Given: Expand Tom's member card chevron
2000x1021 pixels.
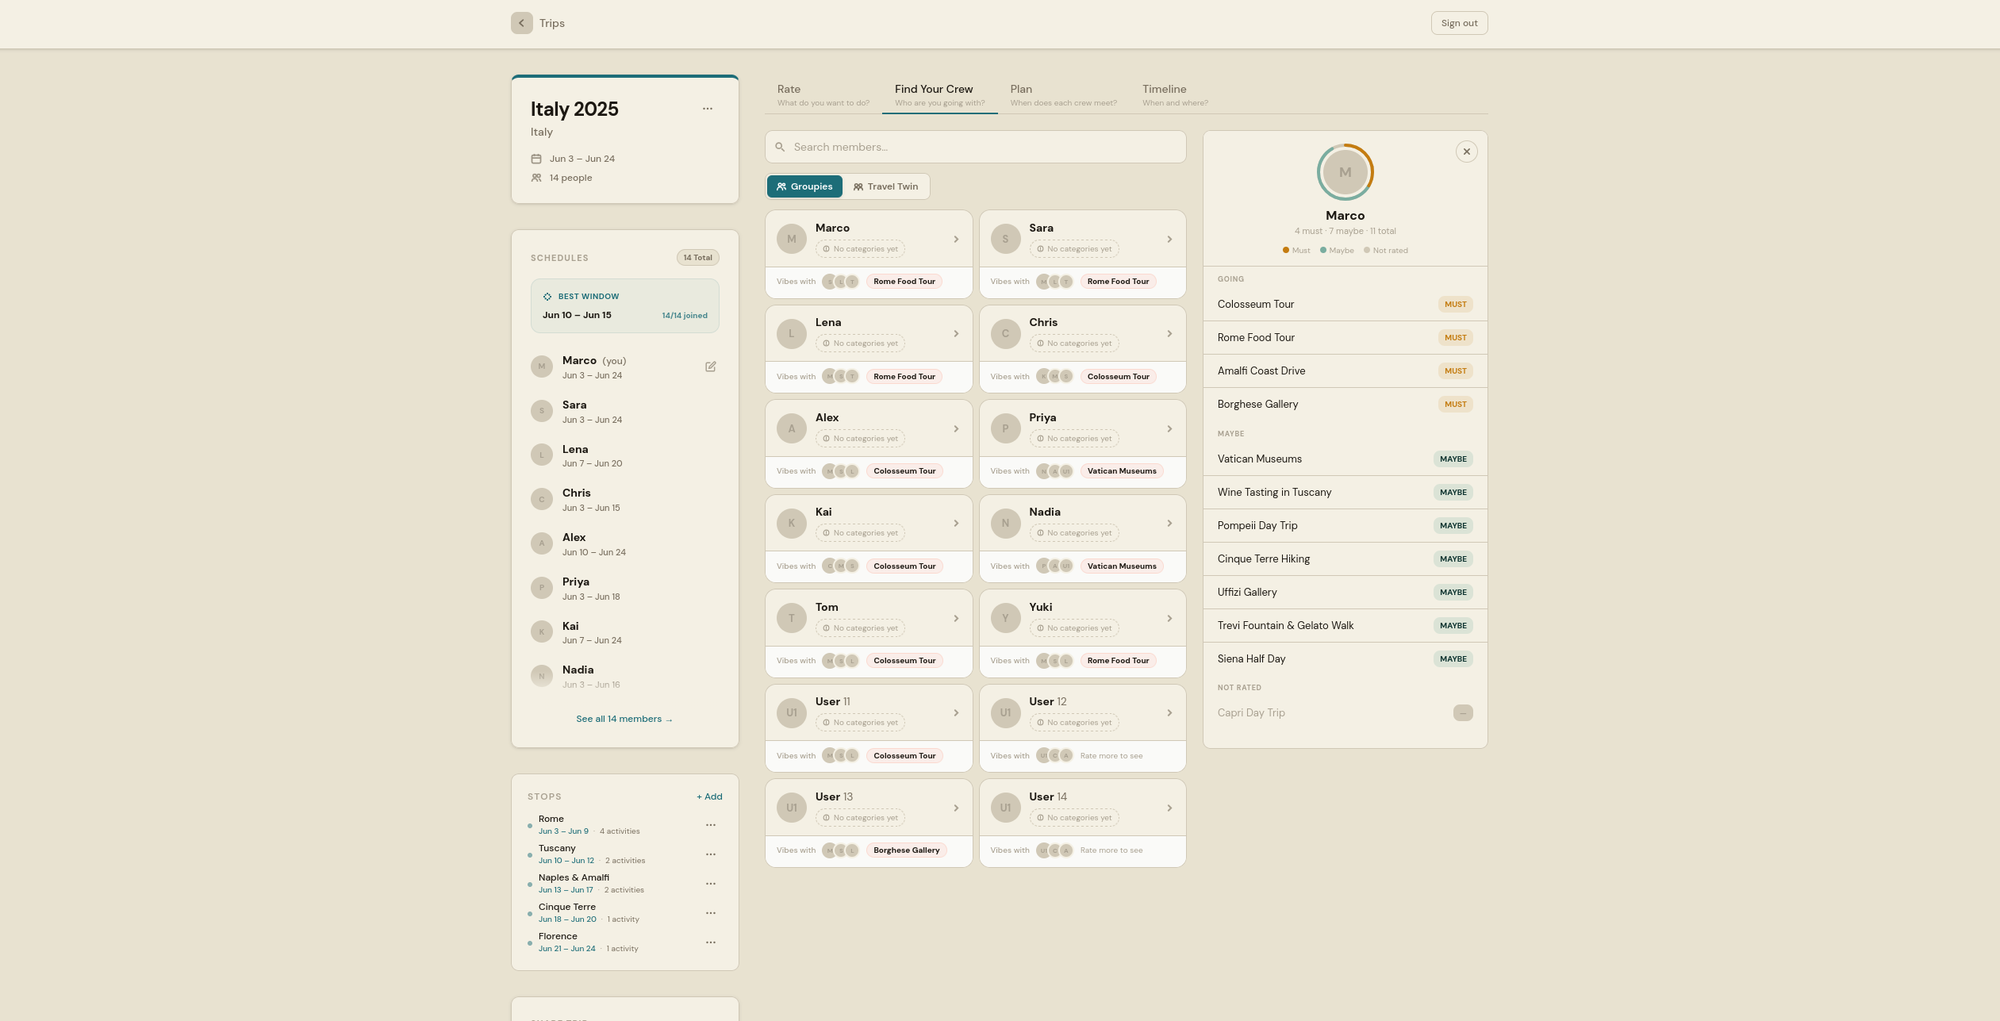Looking at the screenshot, I should [x=956, y=618].
